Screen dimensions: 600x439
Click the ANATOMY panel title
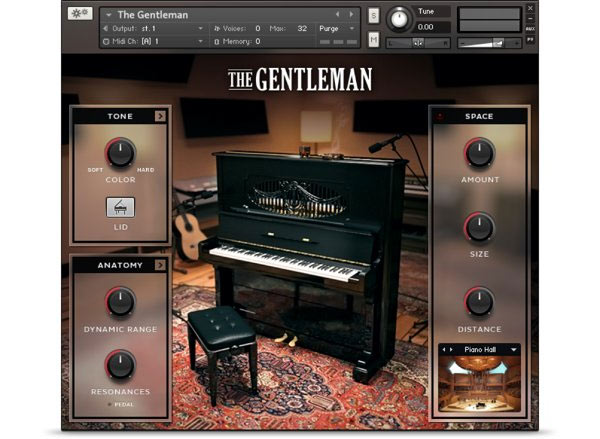(120, 265)
